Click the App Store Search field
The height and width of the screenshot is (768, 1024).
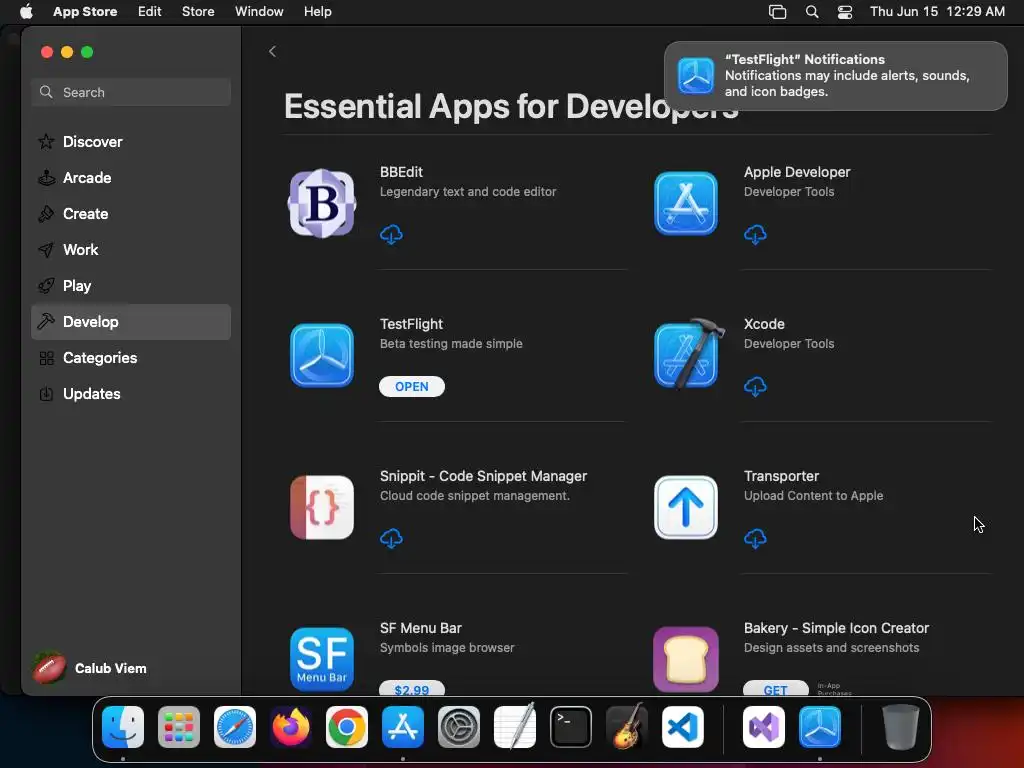(131, 92)
